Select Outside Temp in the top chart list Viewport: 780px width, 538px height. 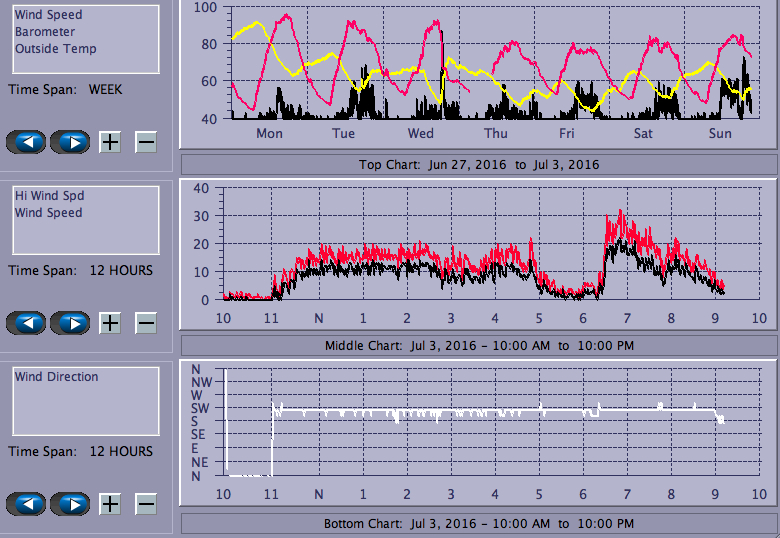coord(55,48)
